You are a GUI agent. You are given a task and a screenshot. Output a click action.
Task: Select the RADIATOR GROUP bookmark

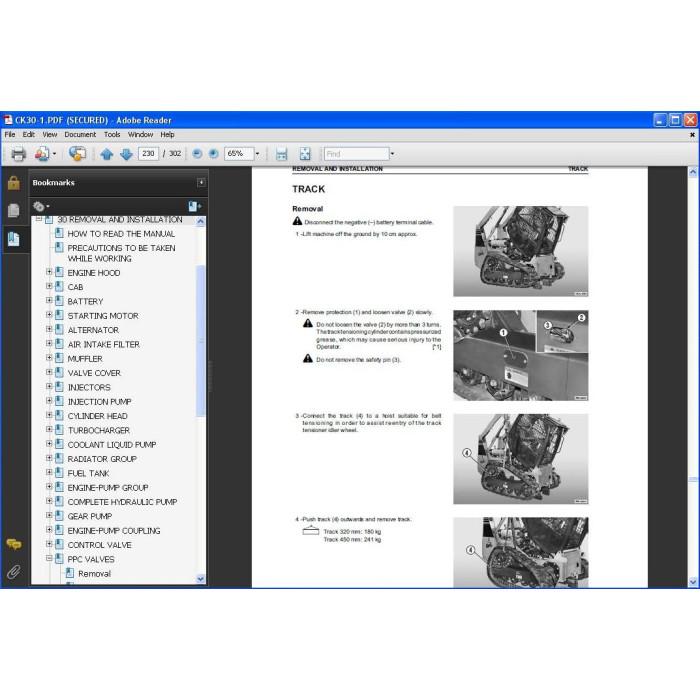(102, 459)
